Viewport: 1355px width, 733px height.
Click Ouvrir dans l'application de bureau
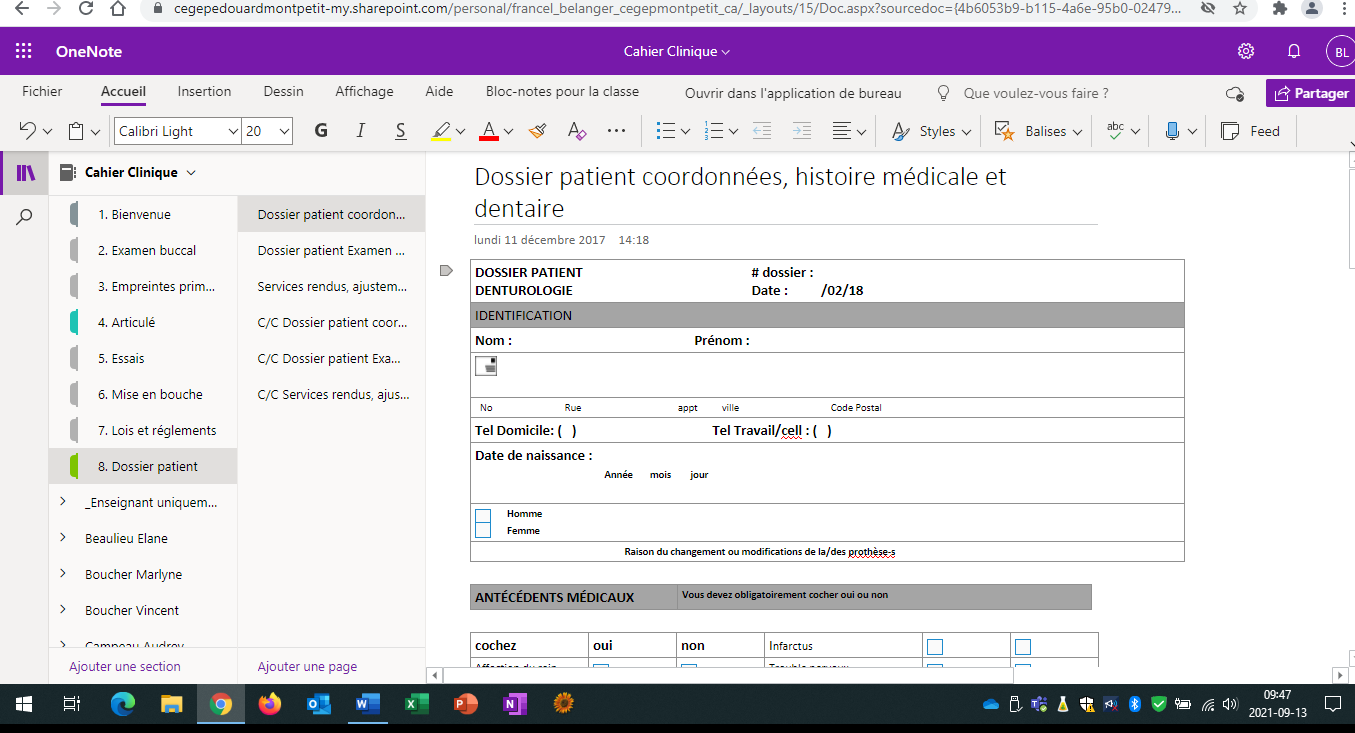pyautogui.click(x=793, y=93)
